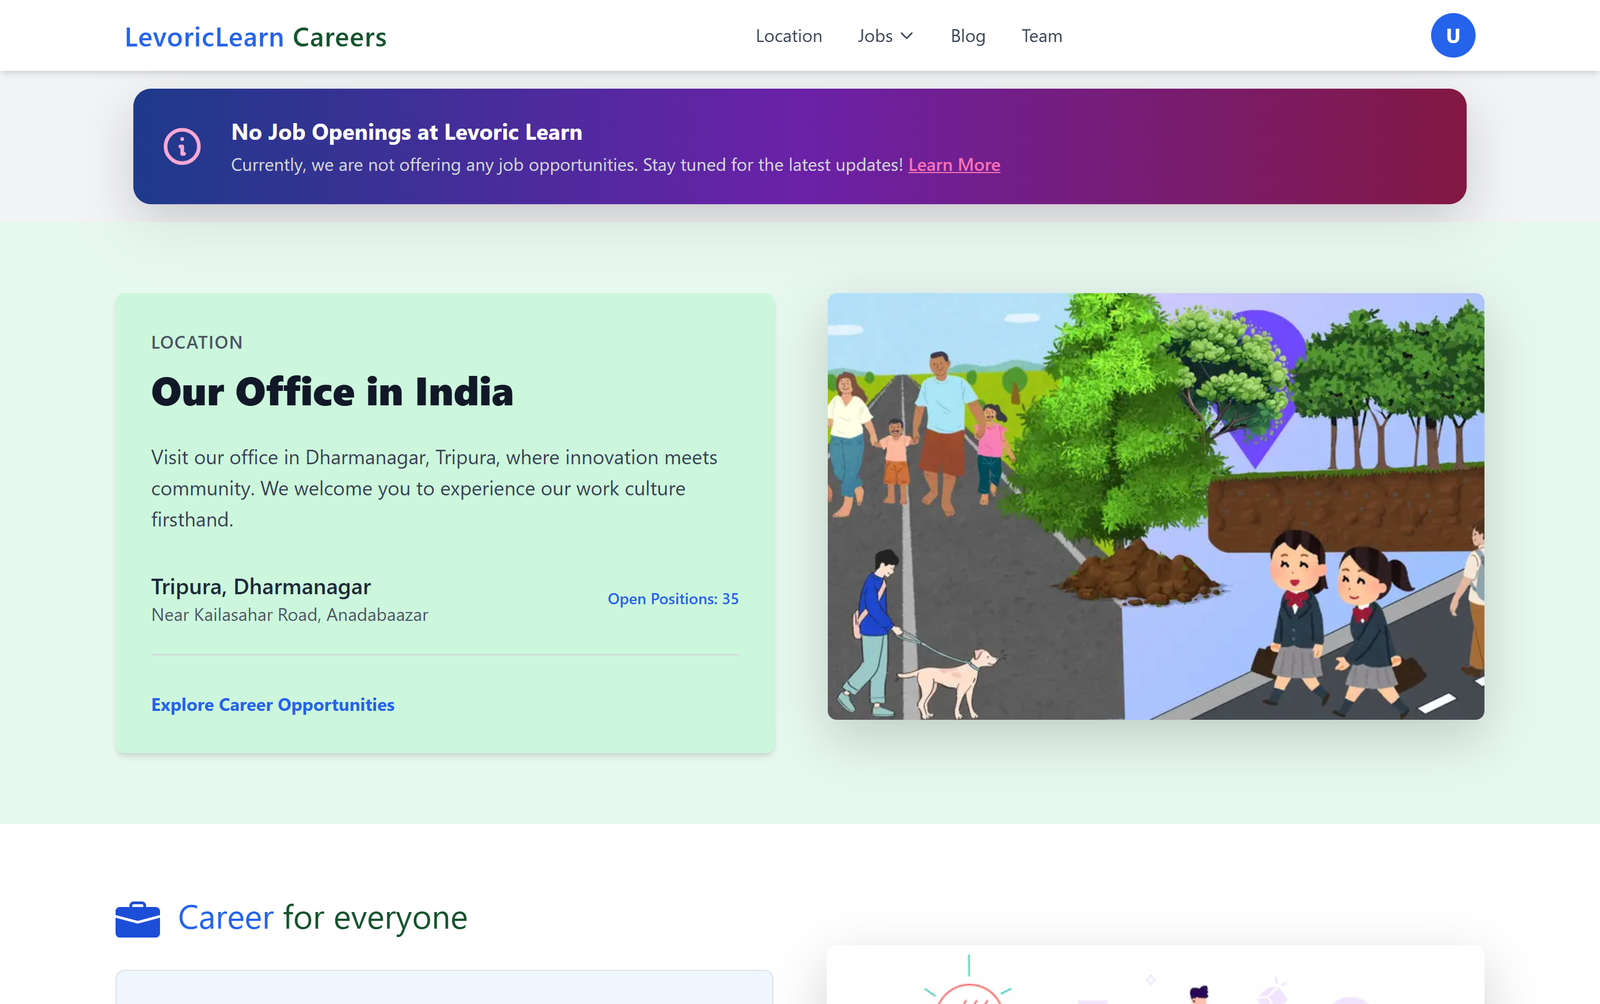The height and width of the screenshot is (1004, 1600).
Task: Click the Open Positions: 35 text
Action: (x=673, y=598)
